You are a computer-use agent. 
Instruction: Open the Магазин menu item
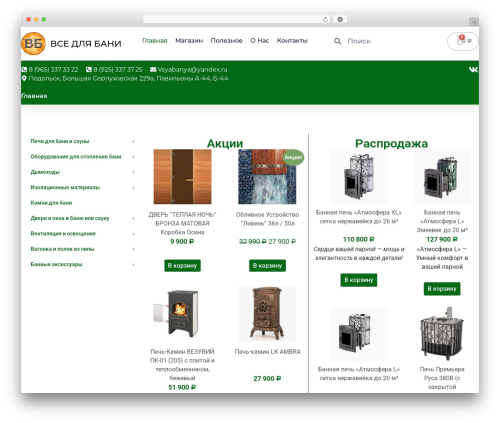[189, 41]
